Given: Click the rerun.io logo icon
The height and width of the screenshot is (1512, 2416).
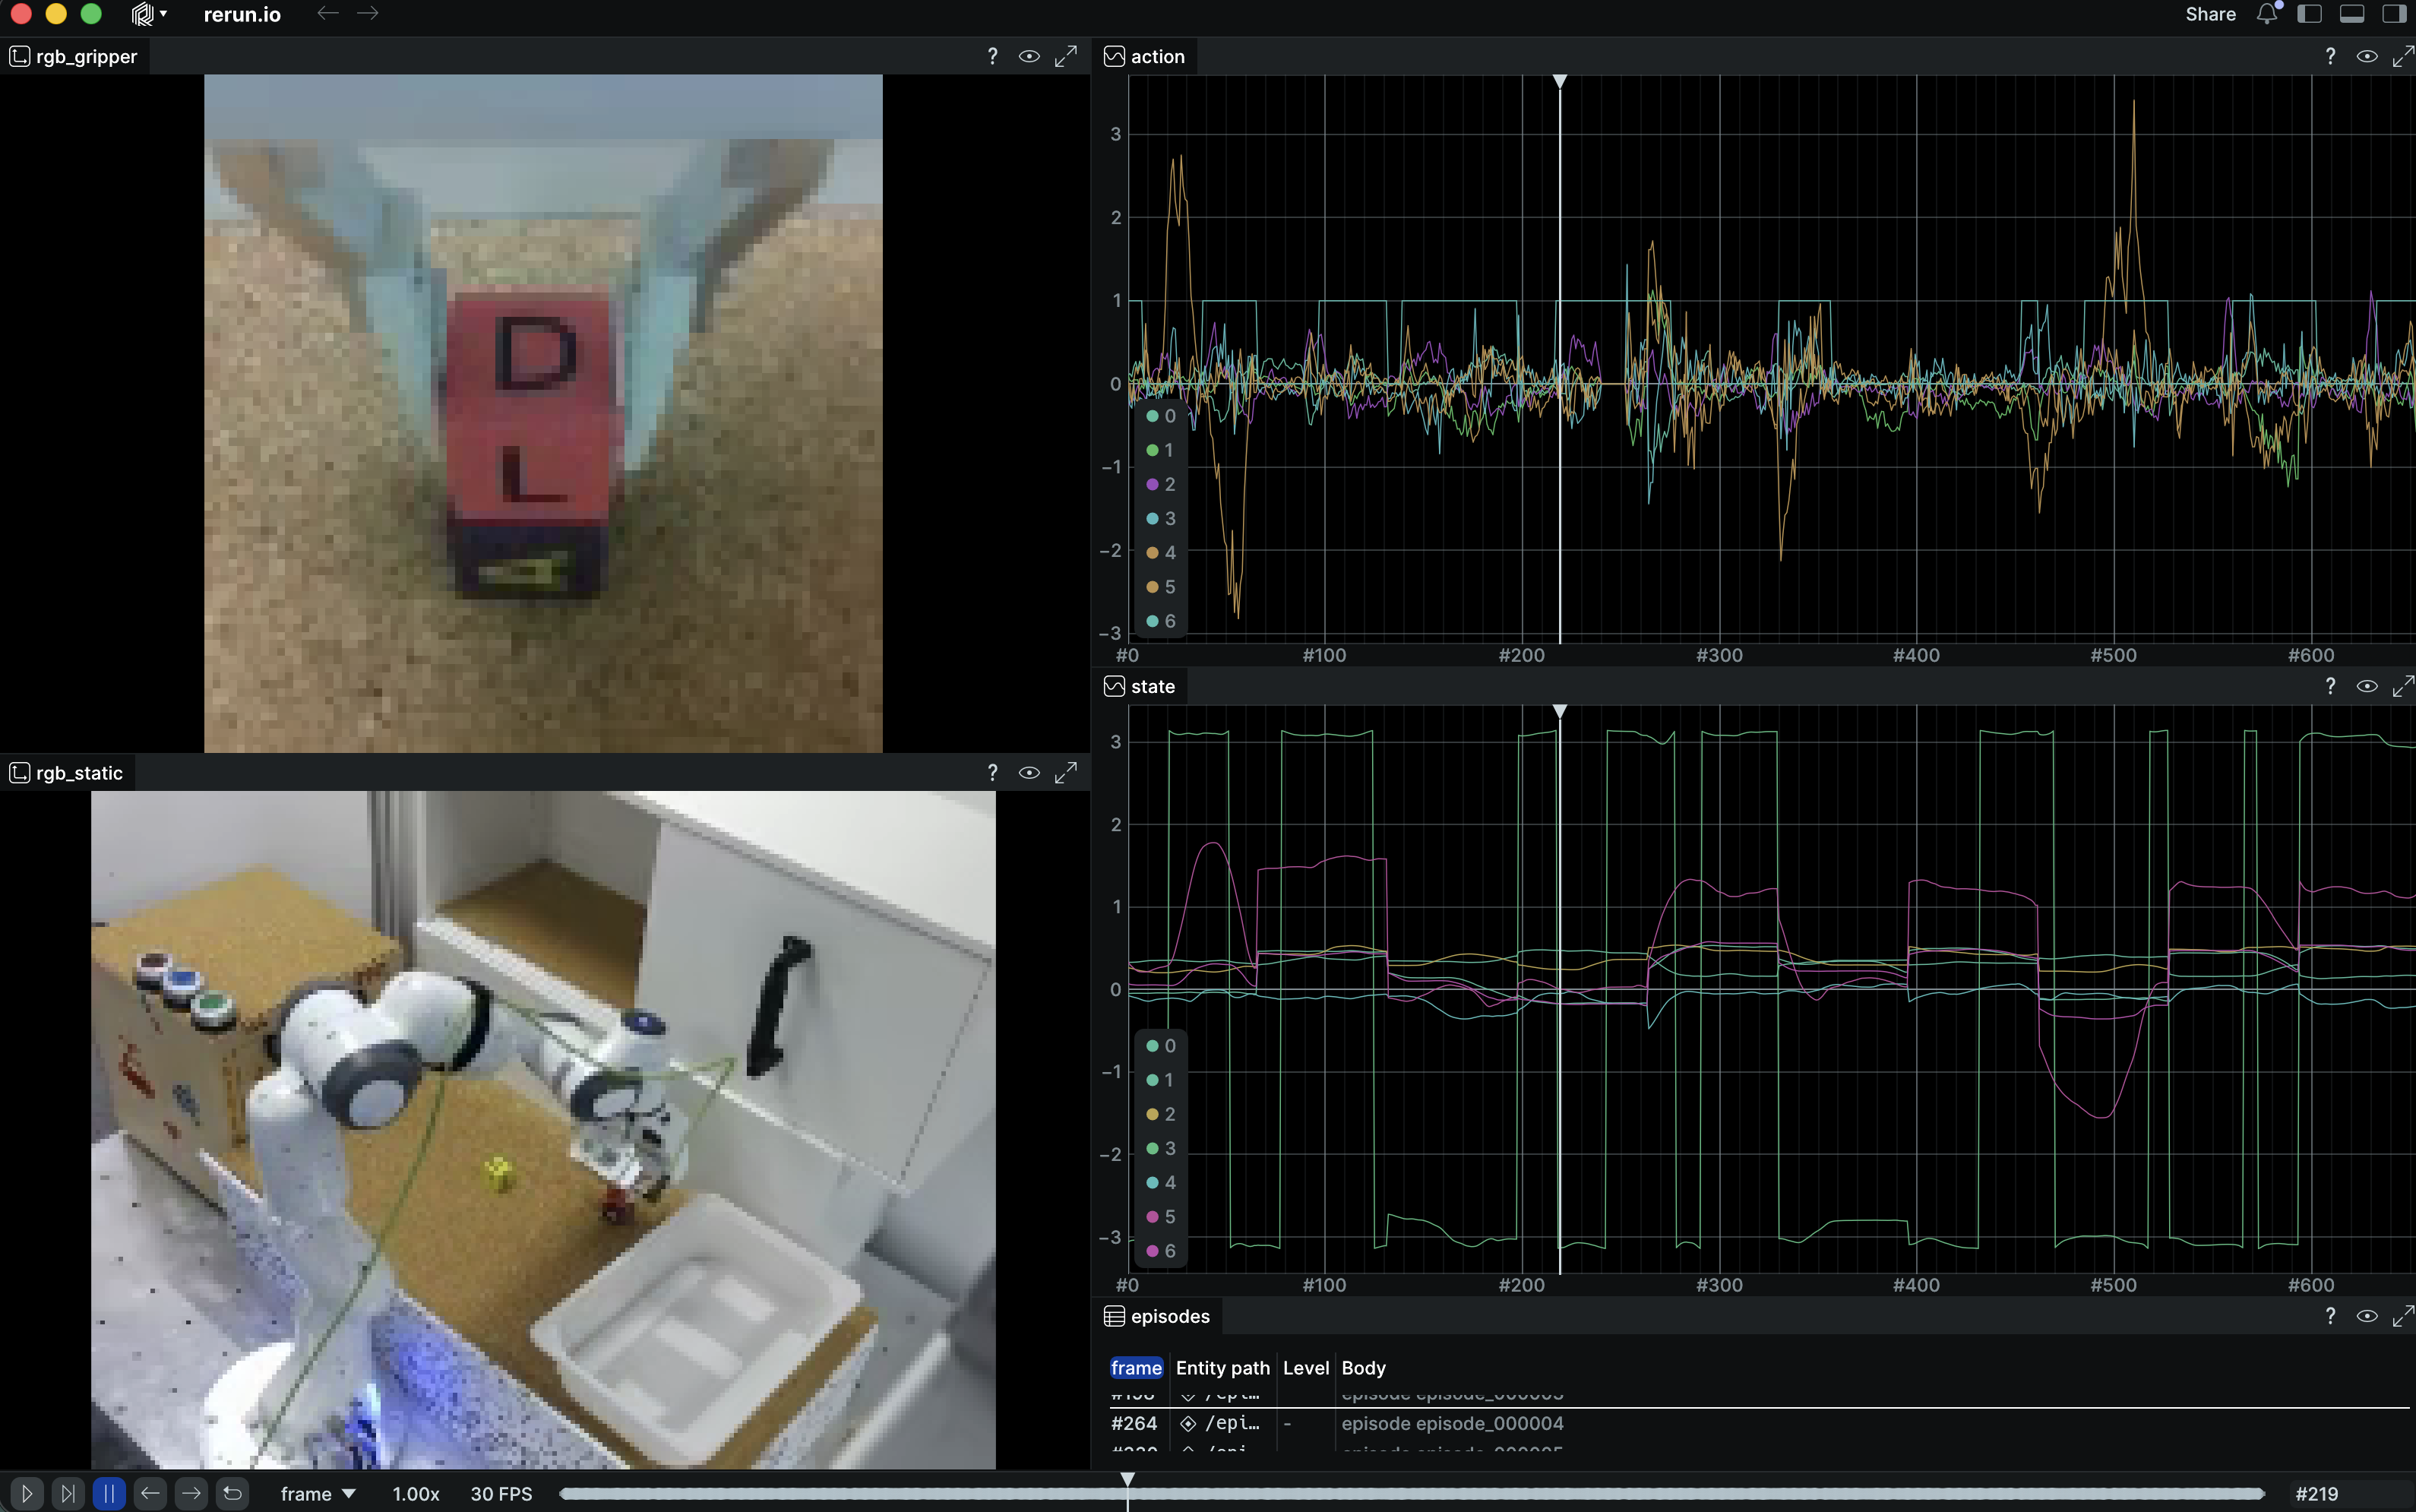Looking at the screenshot, I should 143,13.
